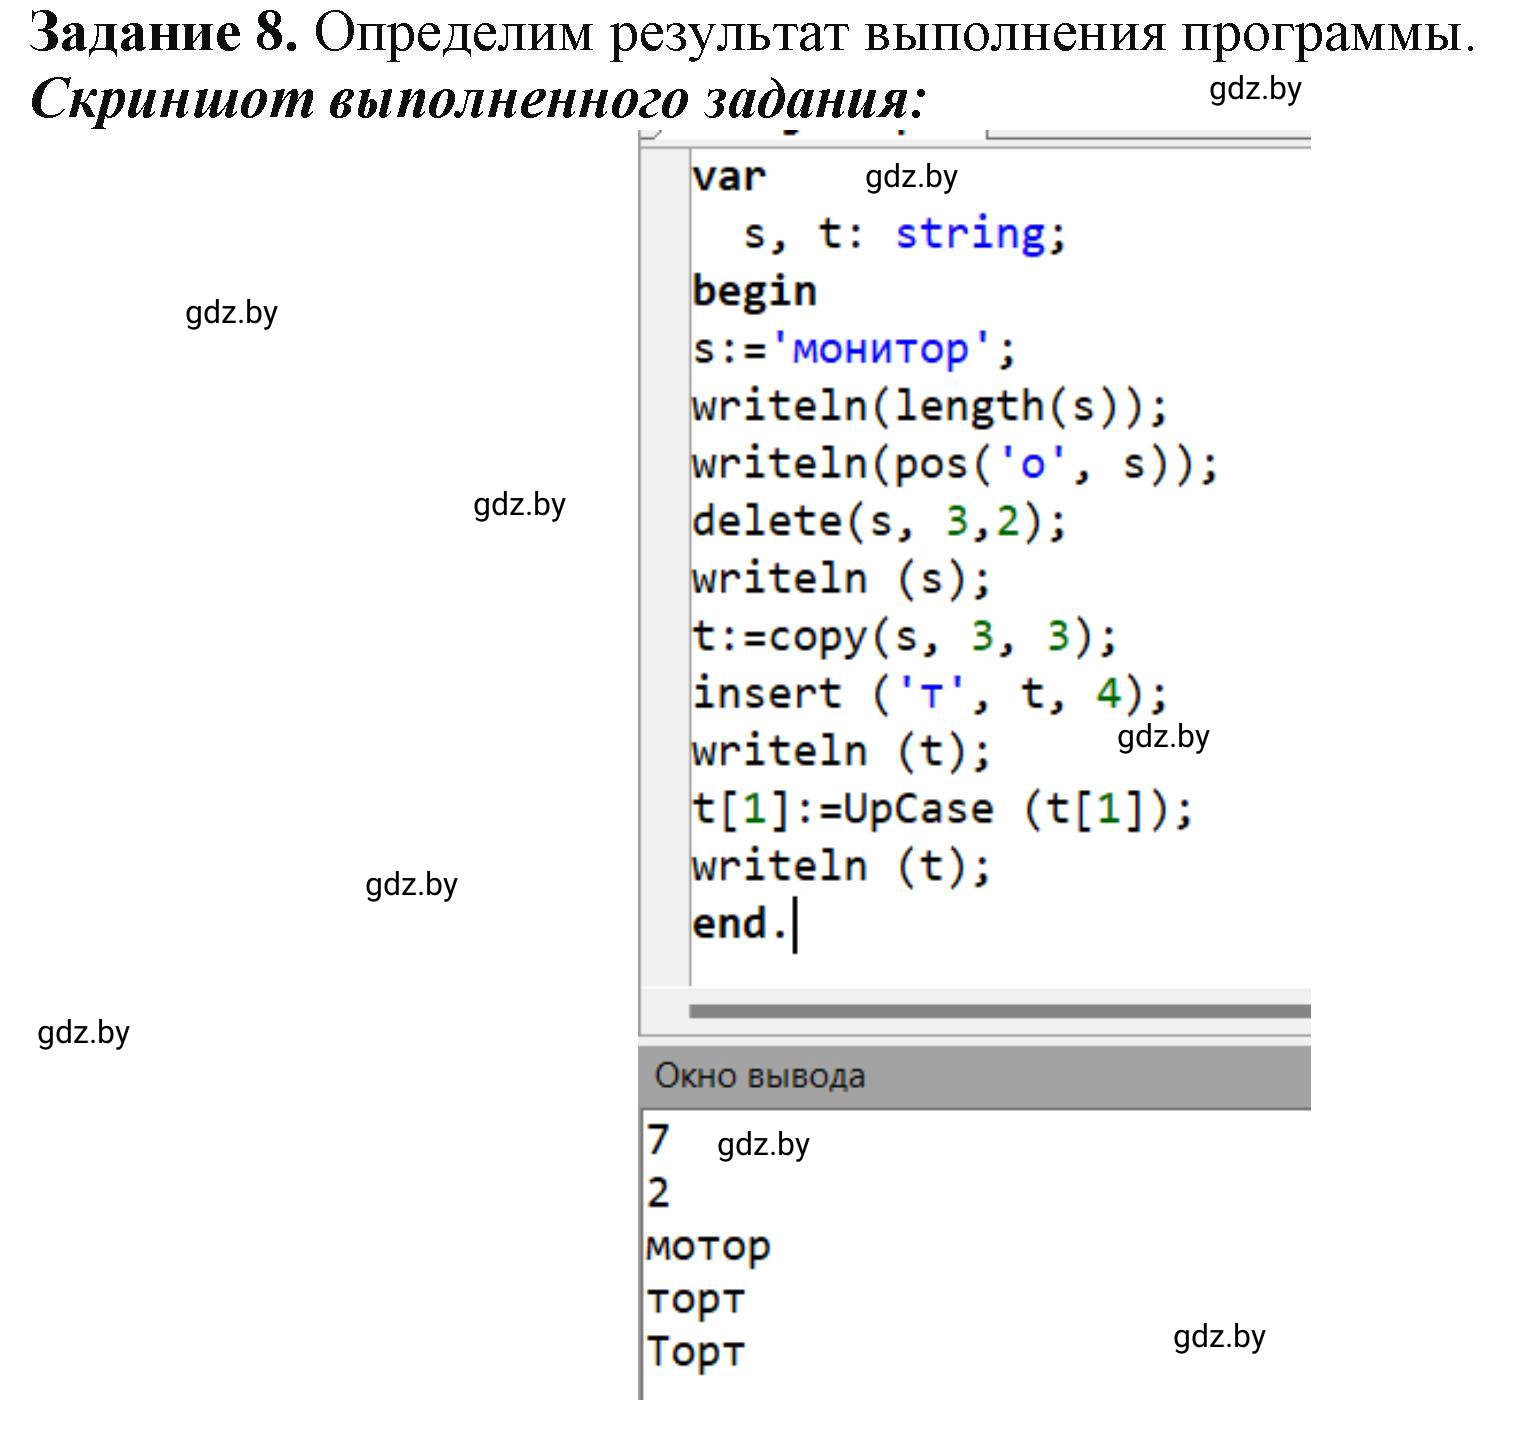Click the writeln(length(s)); line
This screenshot has height=1442, width=1516.
[930, 406]
